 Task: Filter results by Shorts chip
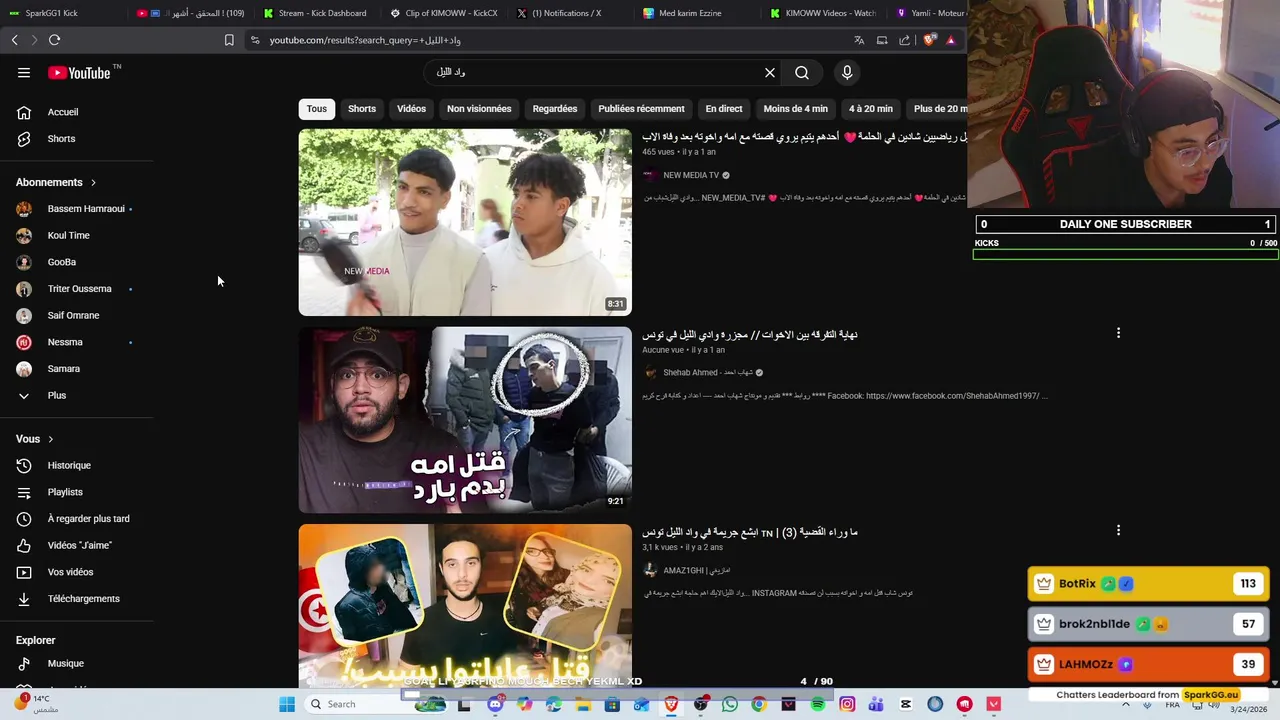tap(362, 109)
